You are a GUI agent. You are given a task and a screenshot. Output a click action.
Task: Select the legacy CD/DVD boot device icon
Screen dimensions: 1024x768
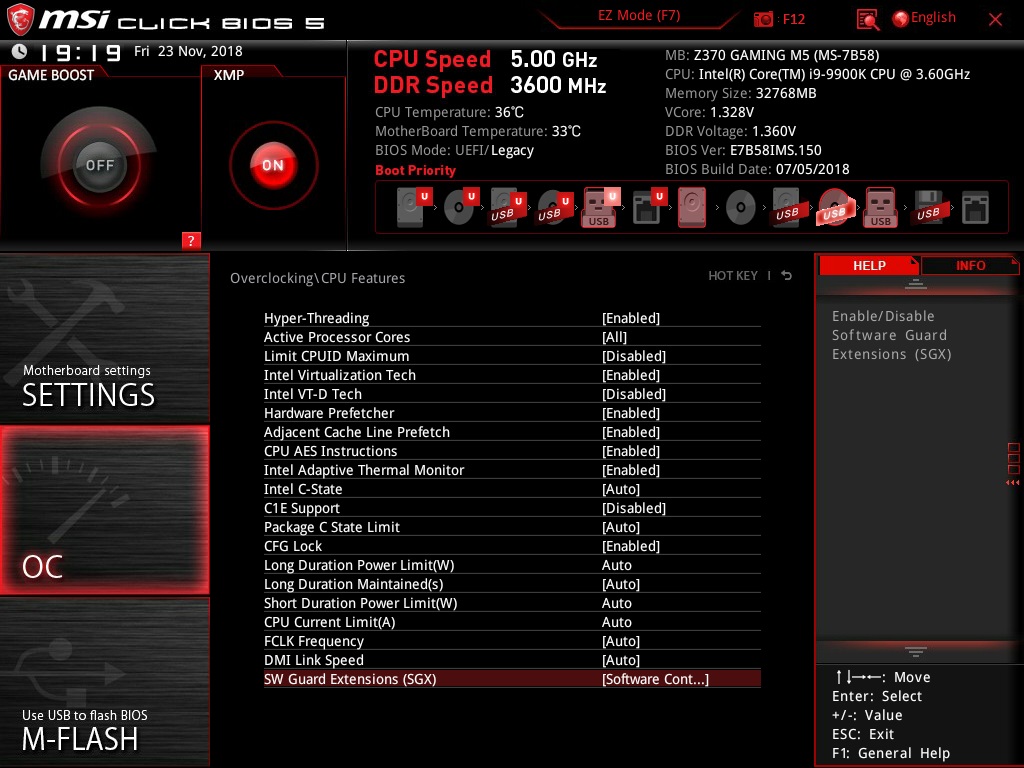(x=741, y=208)
